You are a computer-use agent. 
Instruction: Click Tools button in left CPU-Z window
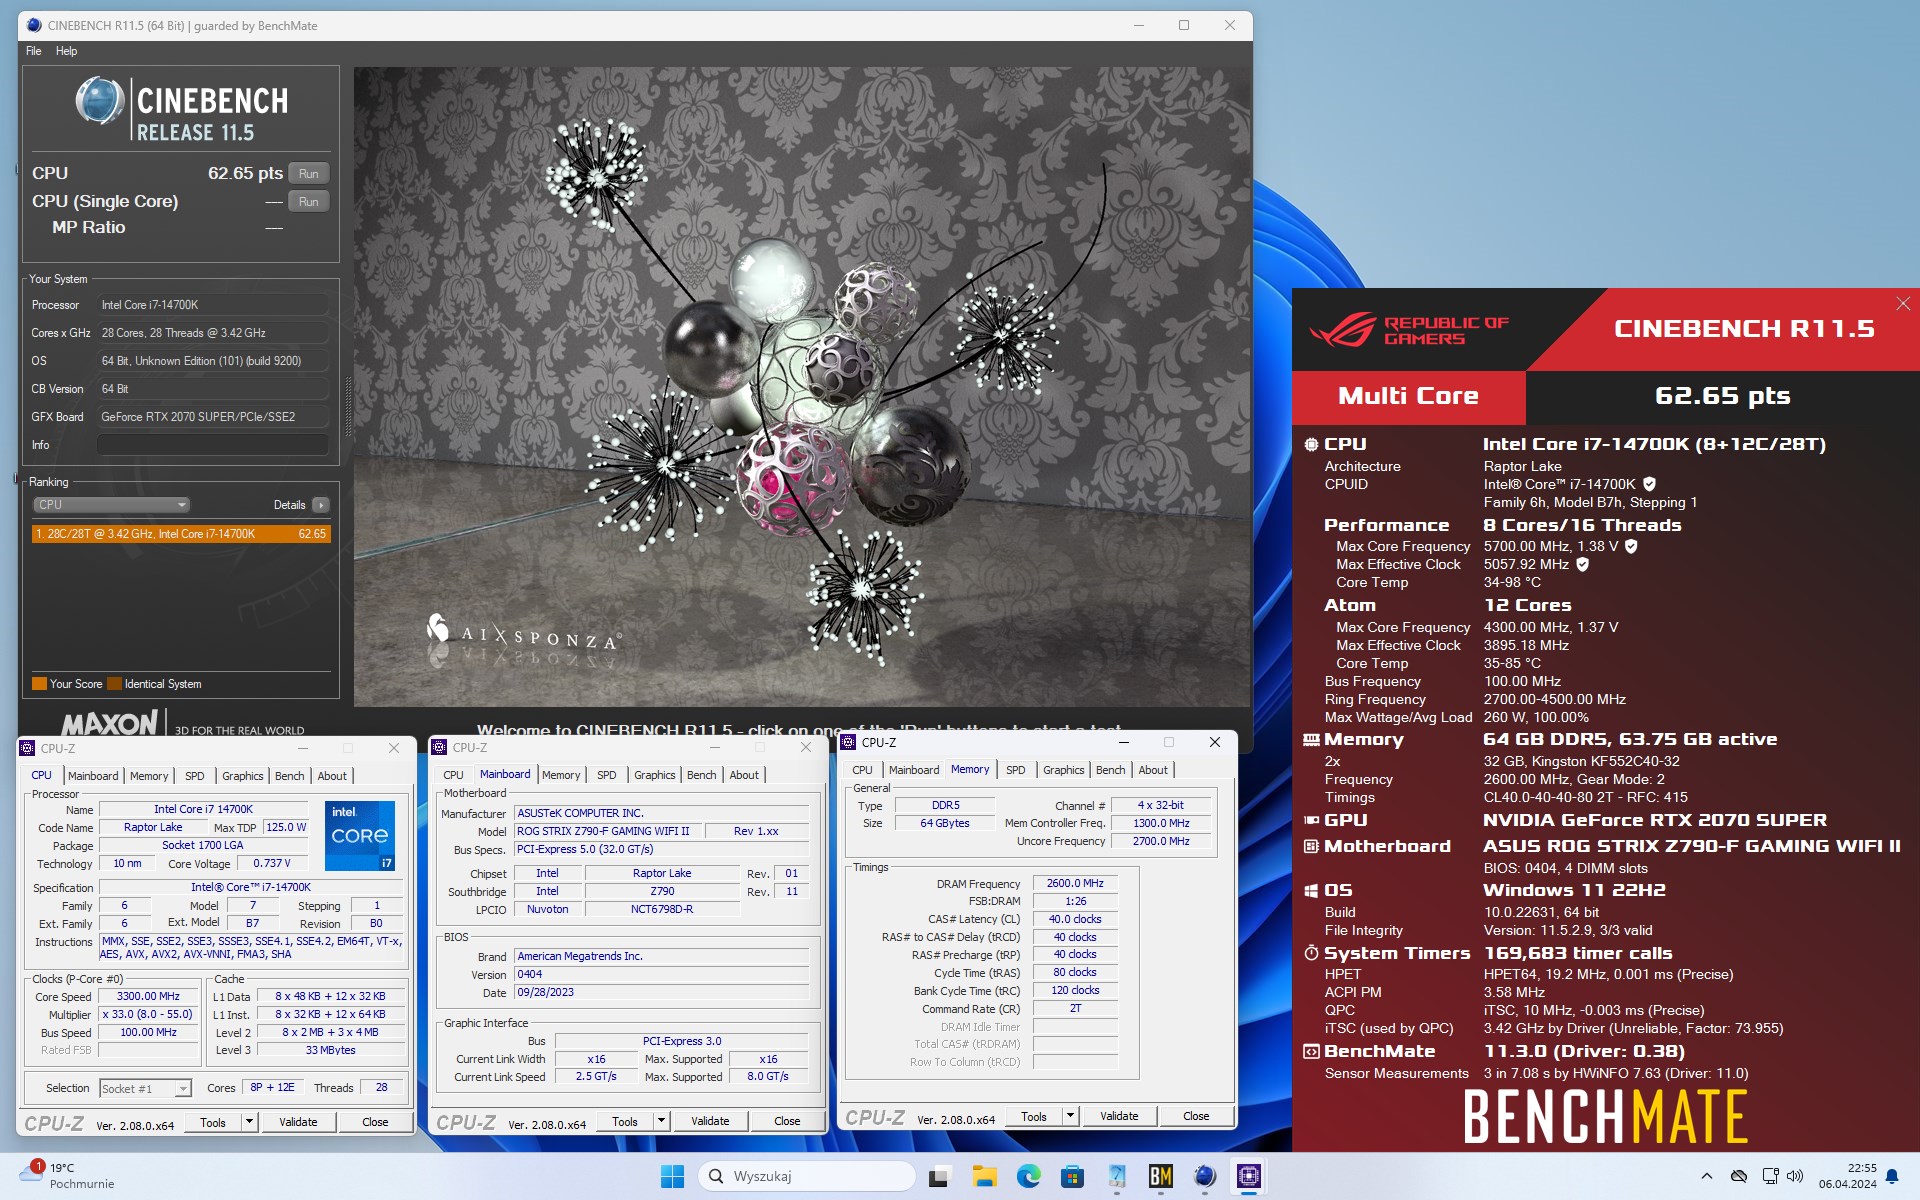pyautogui.click(x=213, y=1122)
